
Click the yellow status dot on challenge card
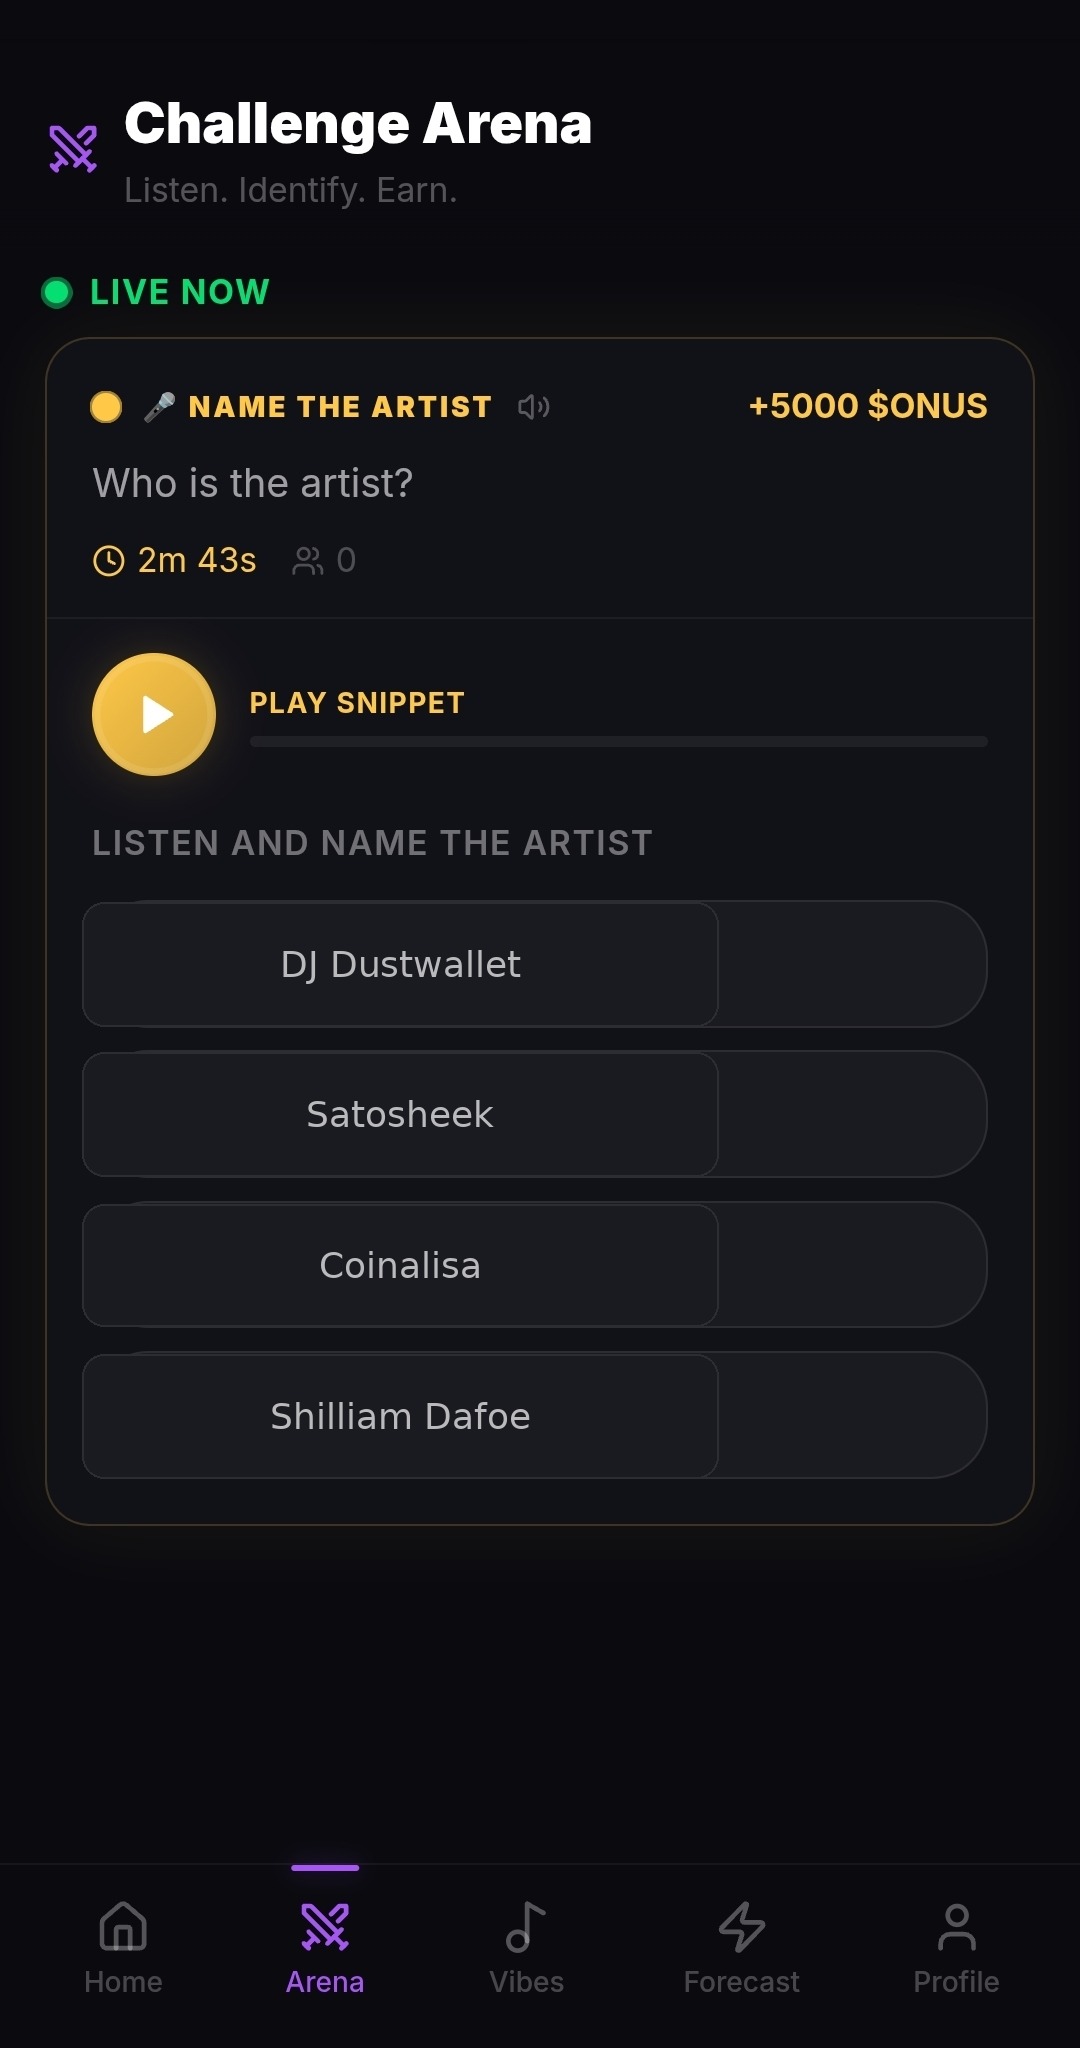coord(106,407)
